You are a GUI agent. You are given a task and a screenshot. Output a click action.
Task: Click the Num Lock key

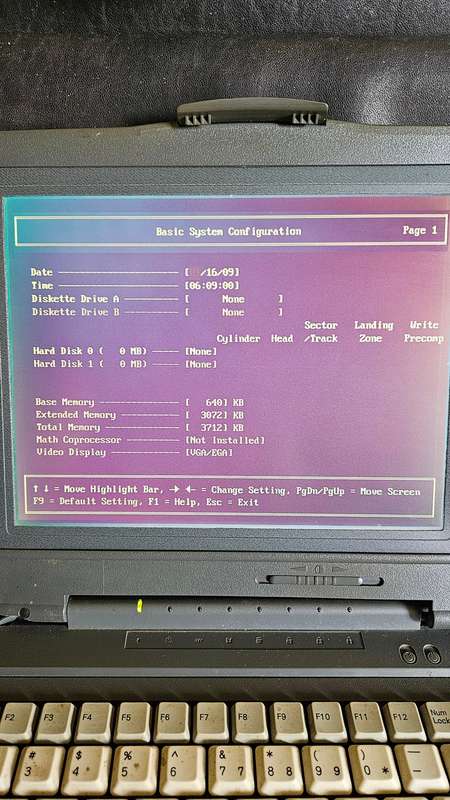[436, 720]
